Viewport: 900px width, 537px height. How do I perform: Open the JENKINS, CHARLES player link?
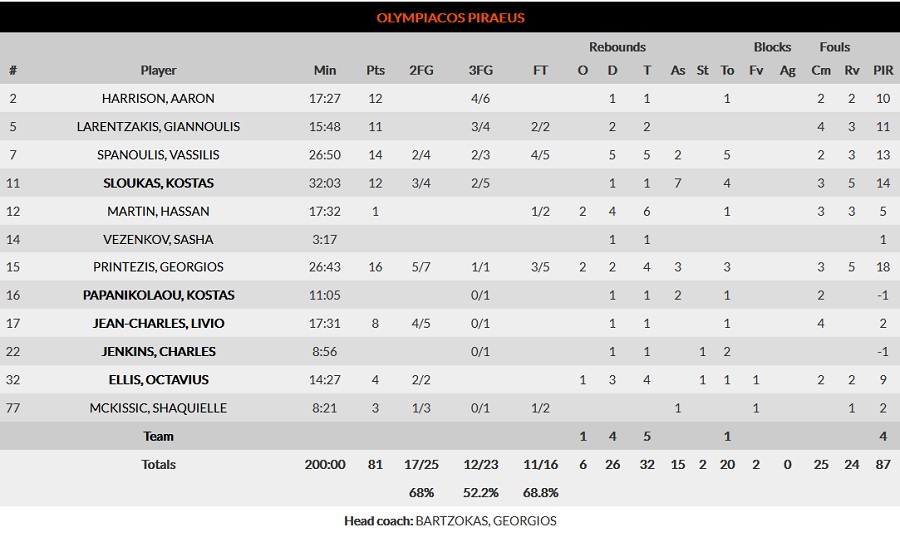pyautogui.click(x=158, y=351)
